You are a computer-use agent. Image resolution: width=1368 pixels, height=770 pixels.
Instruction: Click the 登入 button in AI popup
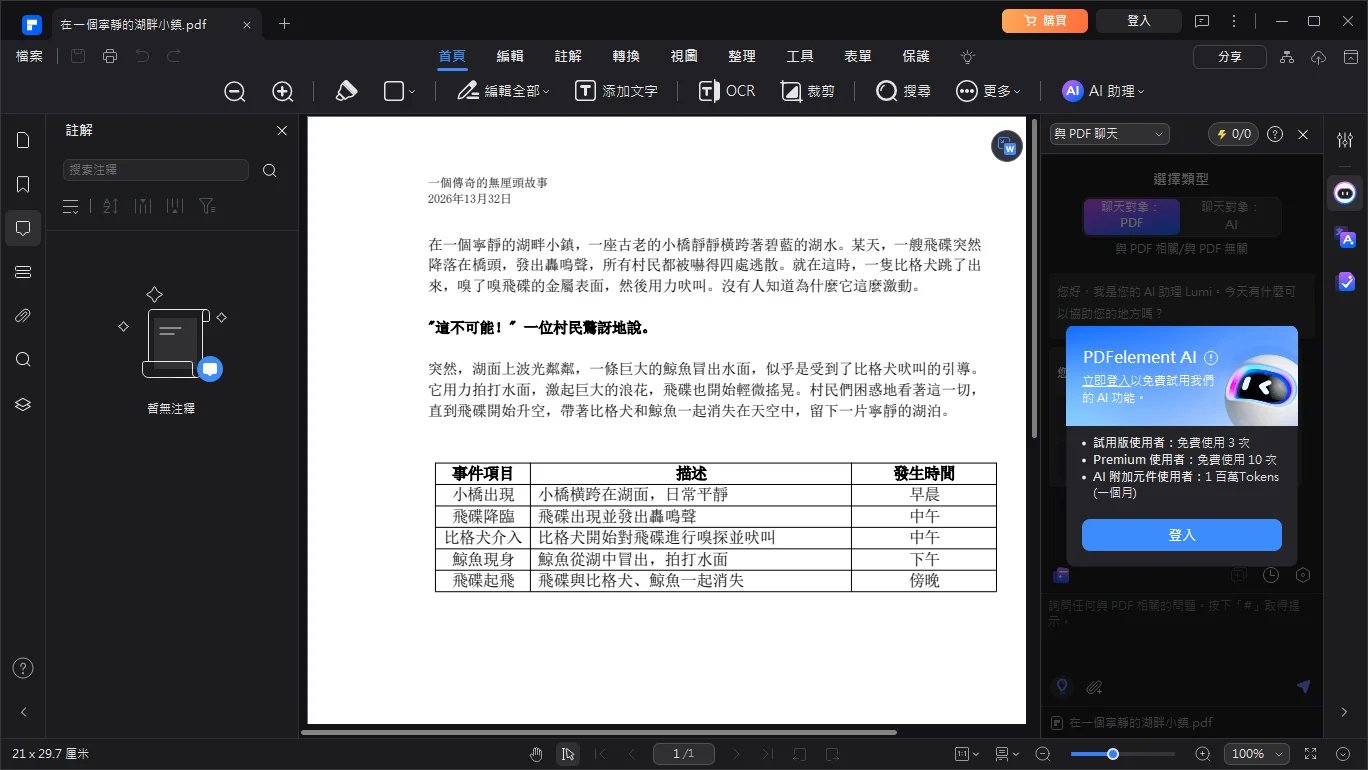[x=1181, y=535]
